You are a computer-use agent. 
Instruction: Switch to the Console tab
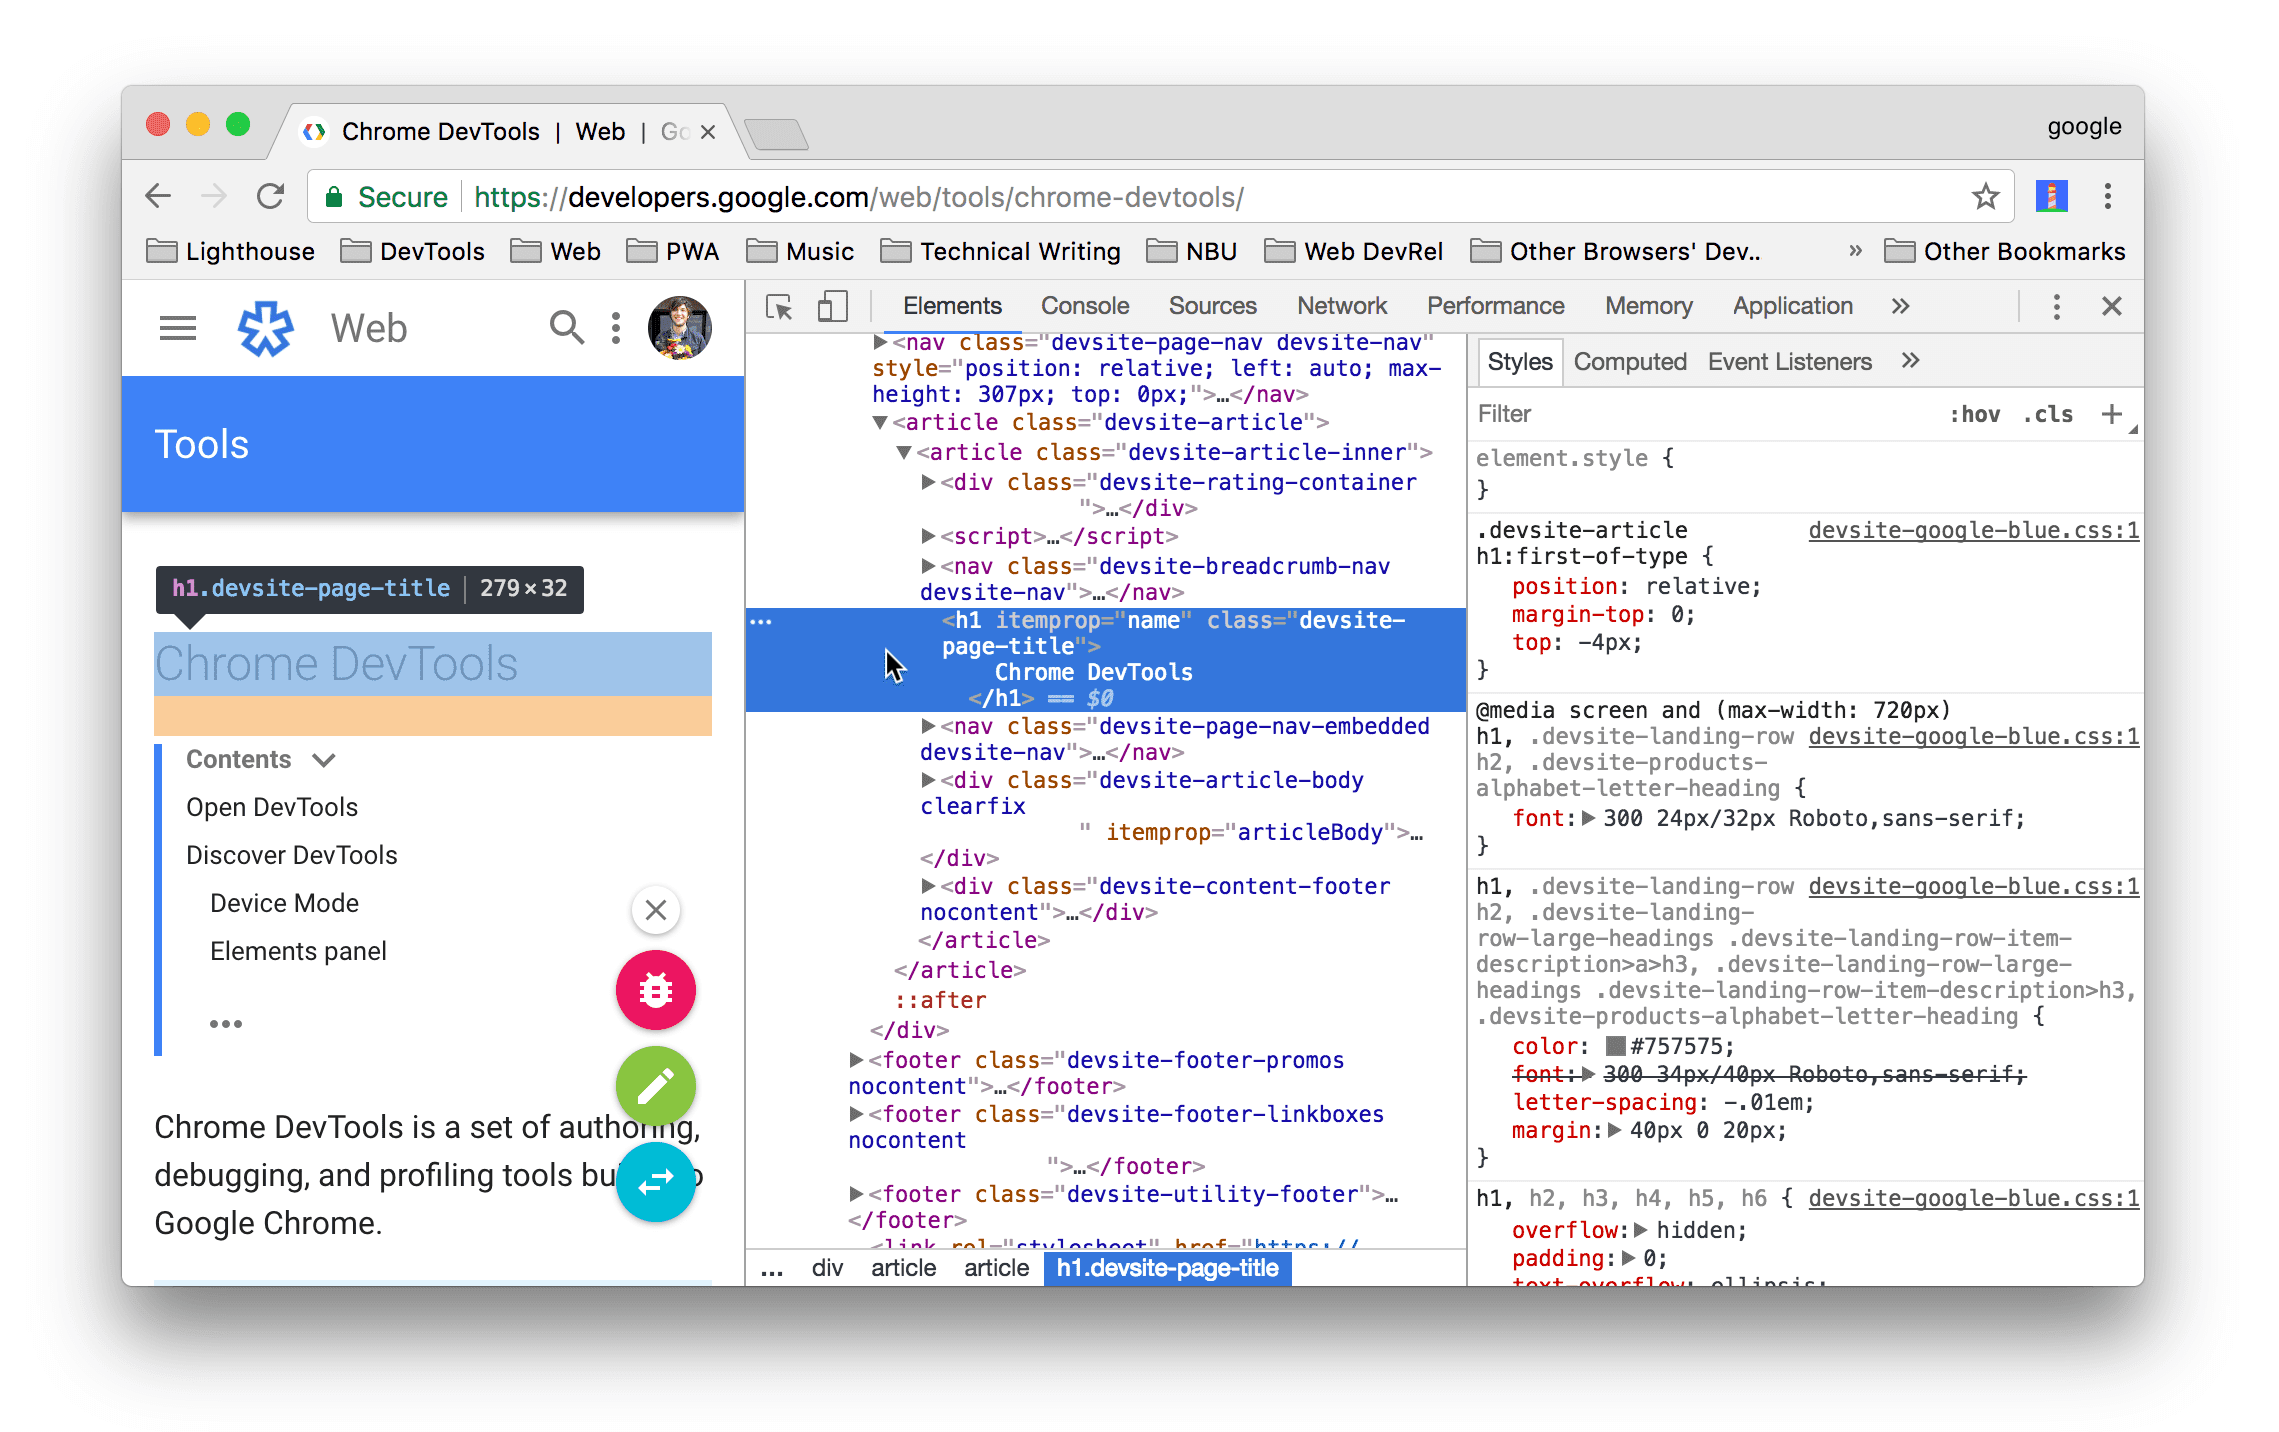[x=1087, y=307]
